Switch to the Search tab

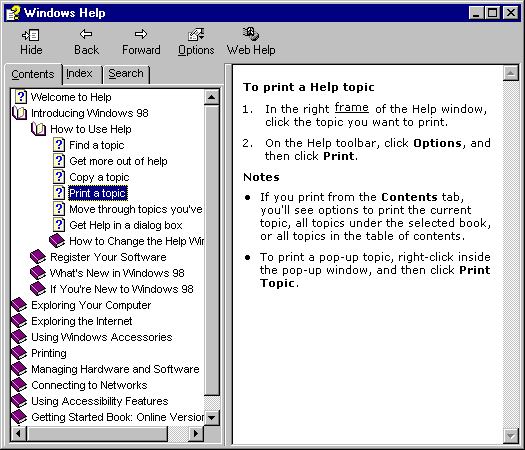[126, 73]
